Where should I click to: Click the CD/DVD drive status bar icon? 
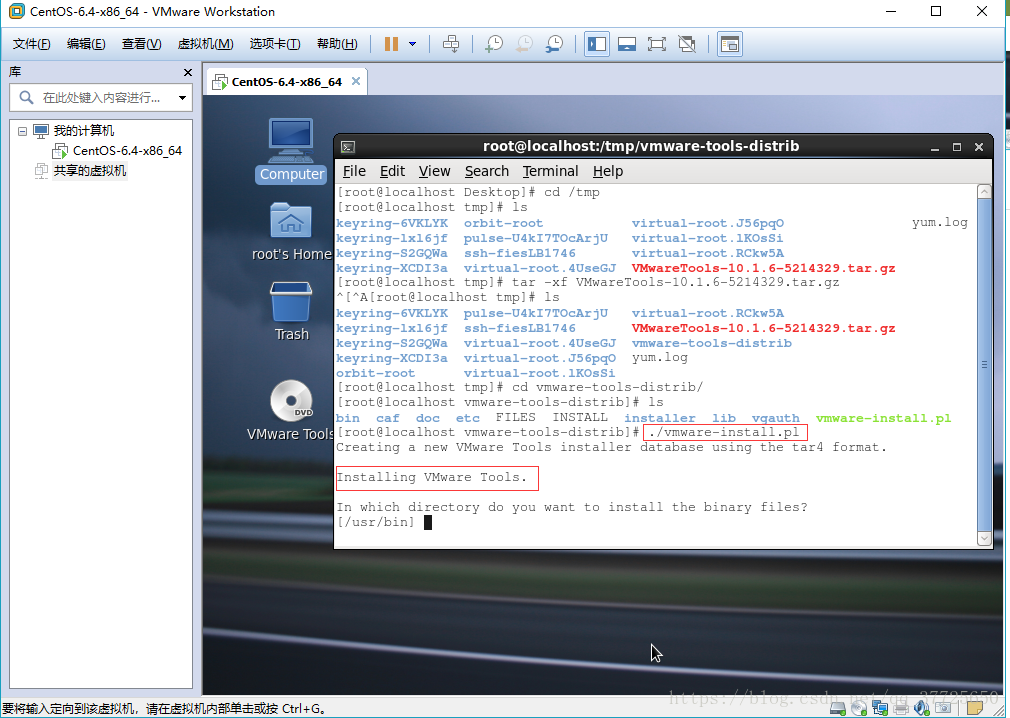click(x=859, y=709)
